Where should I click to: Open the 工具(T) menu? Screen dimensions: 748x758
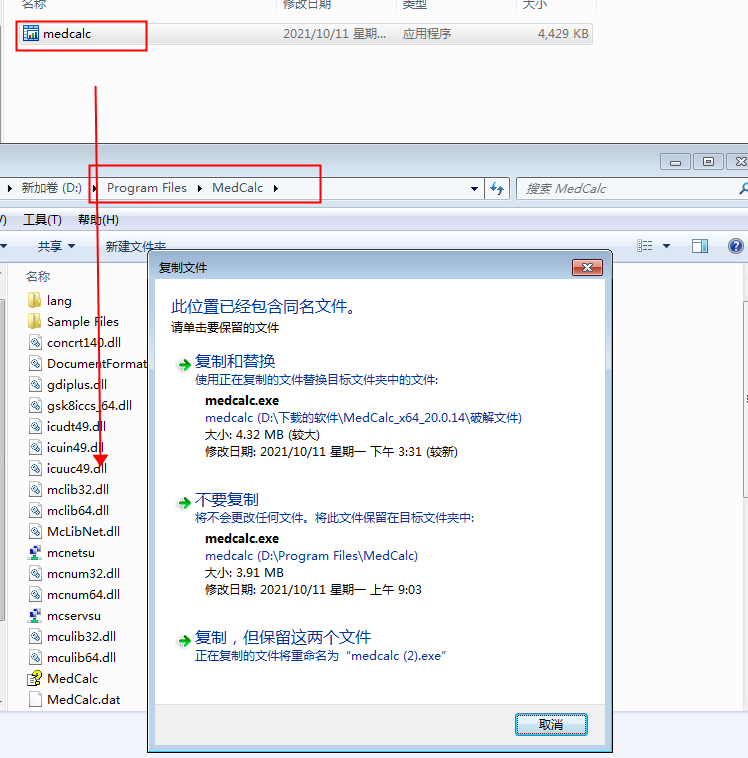(42, 220)
